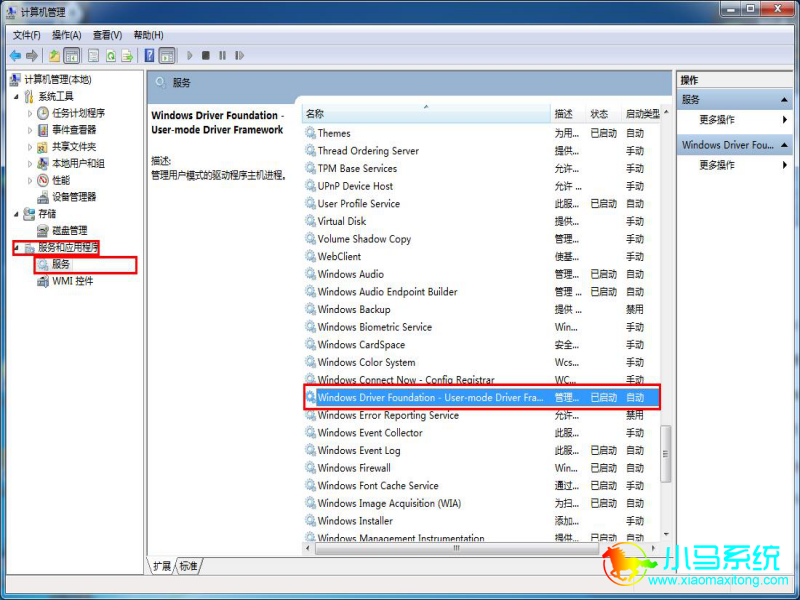Click the services list horizontal scrollbar thumb
800x600 pixels.
tap(457, 548)
